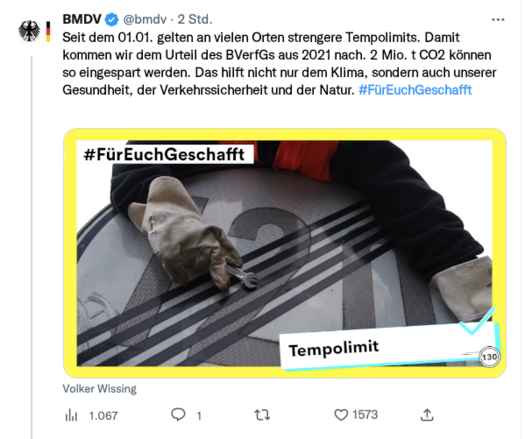Open the three-dot more options menu
Screen dimensions: 525x439
pos(498,20)
